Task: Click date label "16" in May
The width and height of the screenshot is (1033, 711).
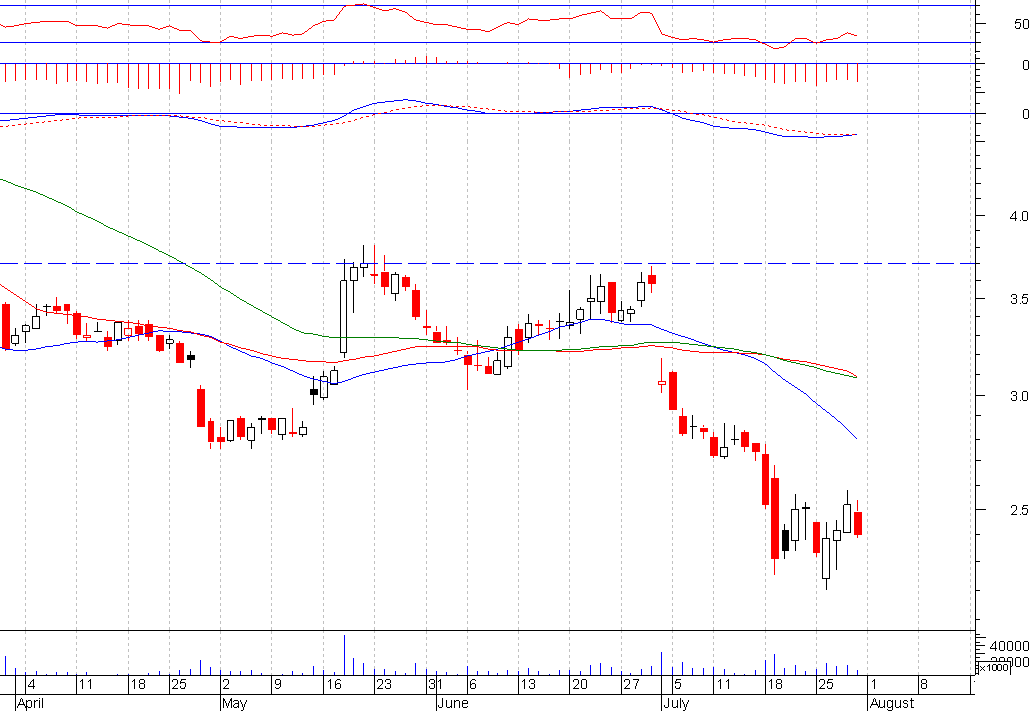Action: [x=334, y=685]
